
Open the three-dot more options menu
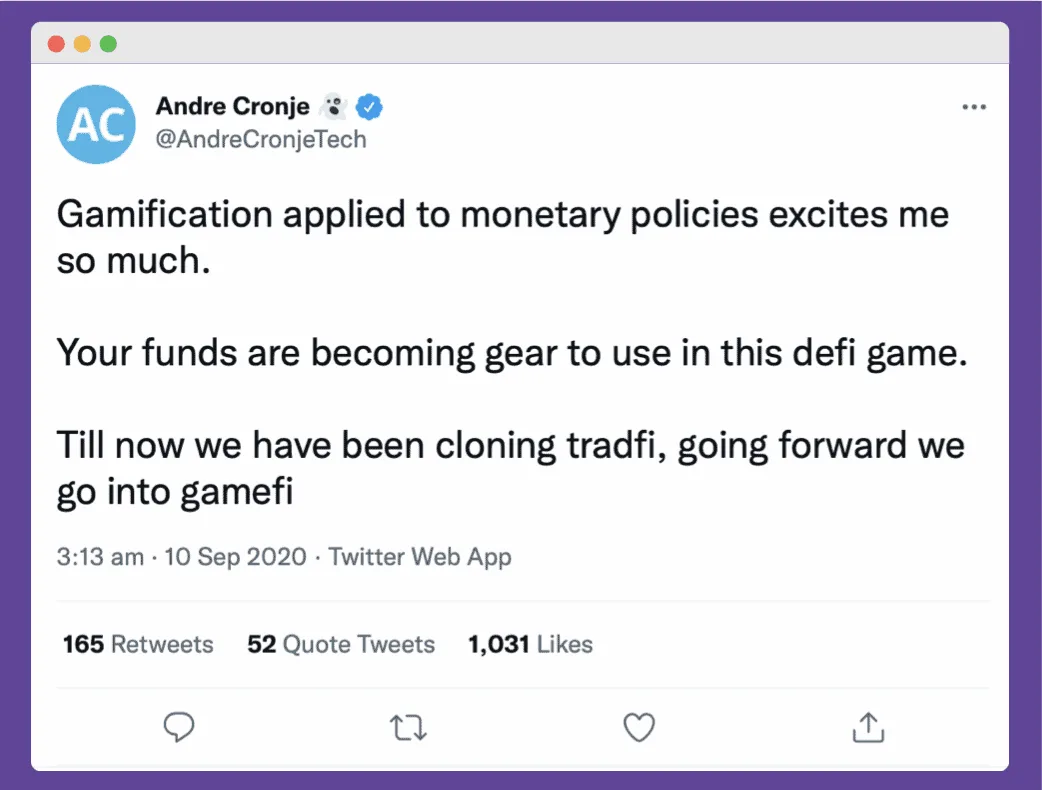point(974,106)
